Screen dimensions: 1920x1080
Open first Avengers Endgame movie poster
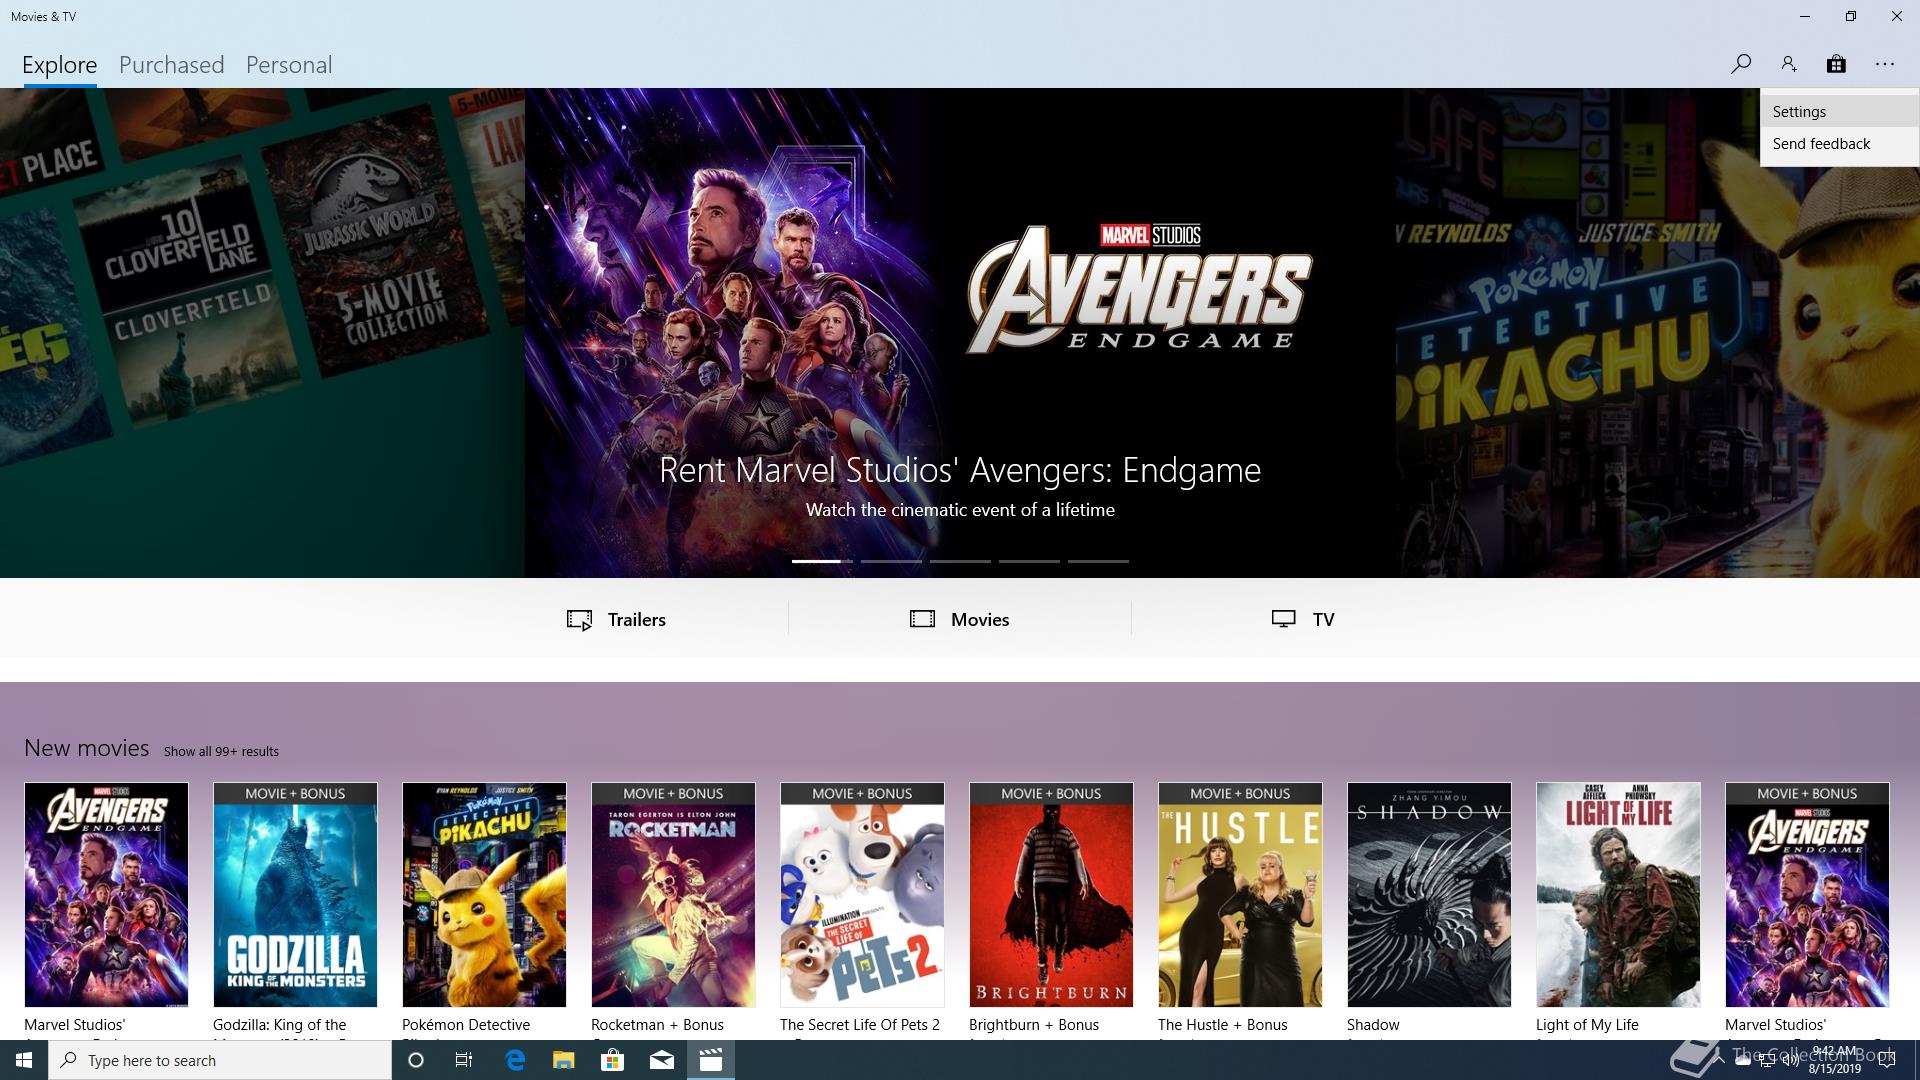pyautogui.click(x=106, y=894)
